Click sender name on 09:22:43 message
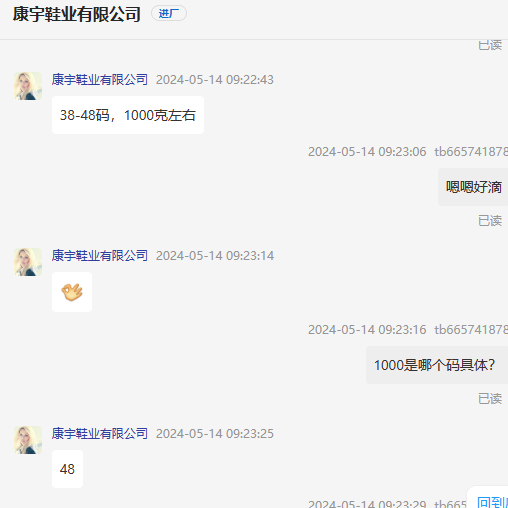The height and width of the screenshot is (508, 508). pos(100,80)
